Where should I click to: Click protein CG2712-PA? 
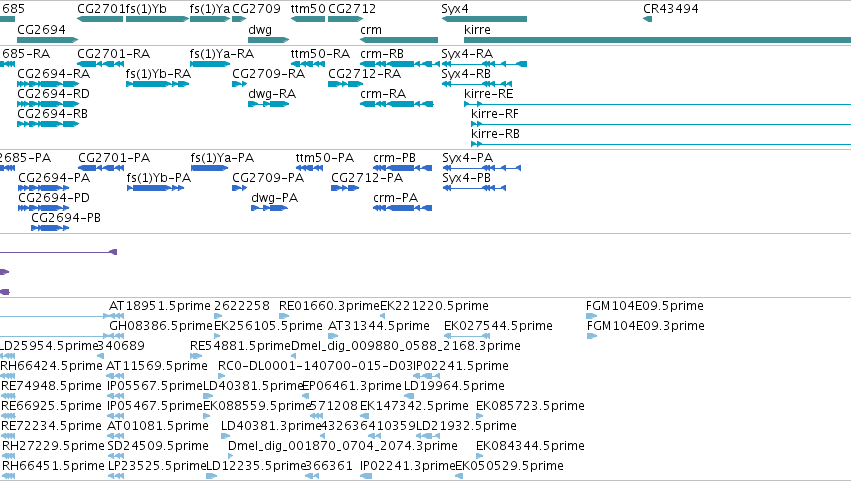click(345, 188)
